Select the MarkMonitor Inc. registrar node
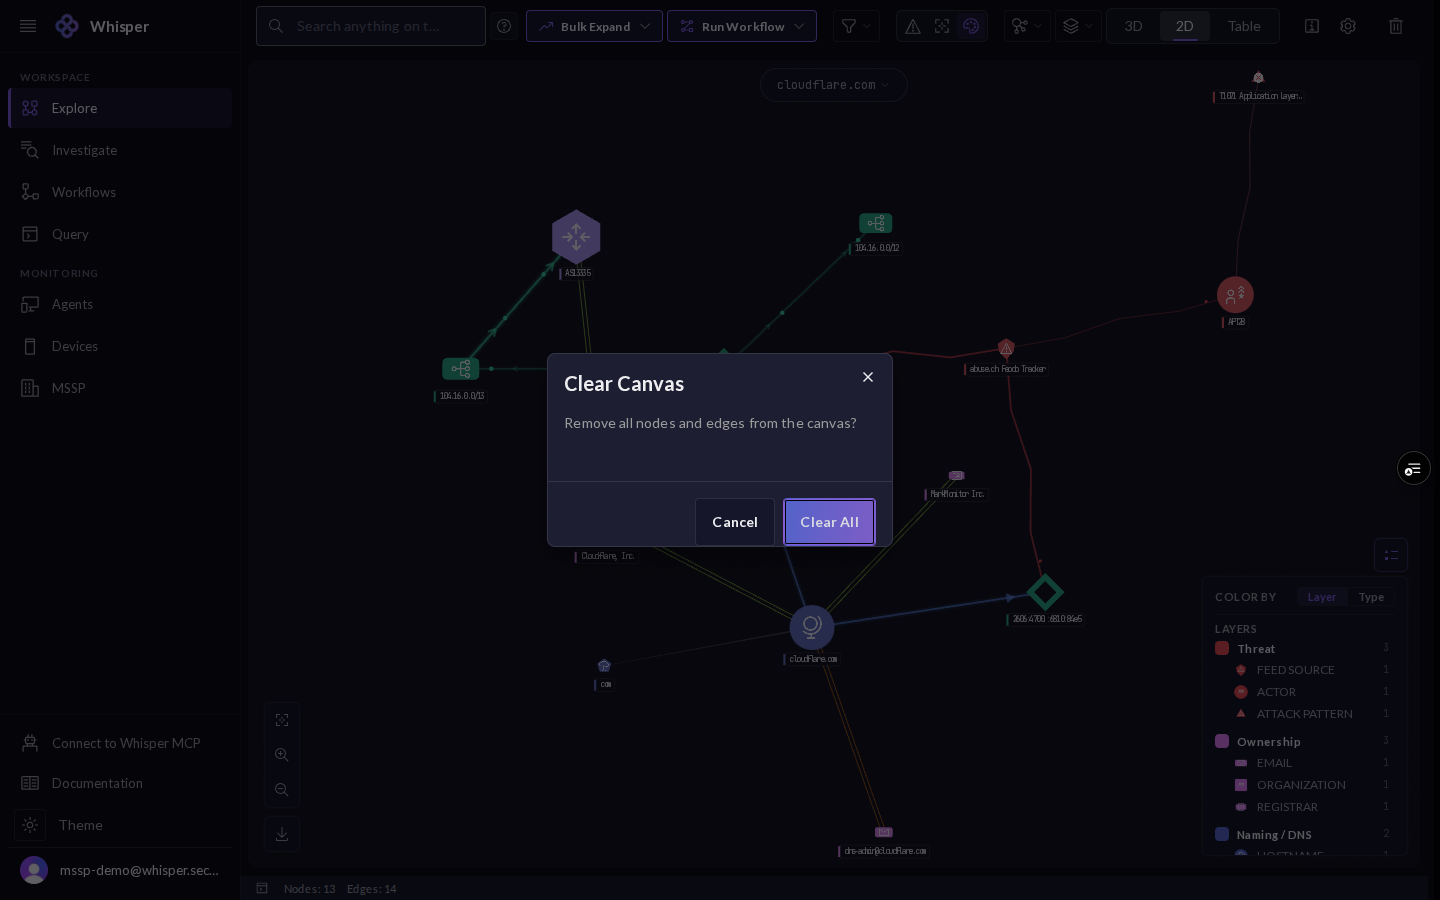Image resolution: width=1440 pixels, height=900 pixels. [956, 475]
